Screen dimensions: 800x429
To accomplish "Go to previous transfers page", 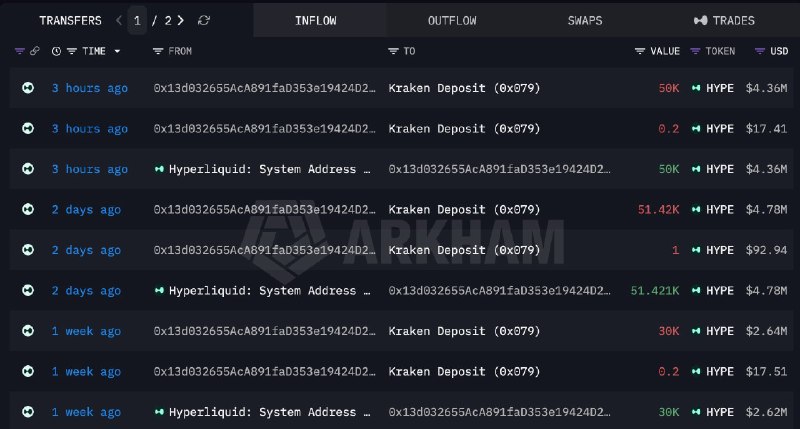I will [x=119, y=20].
